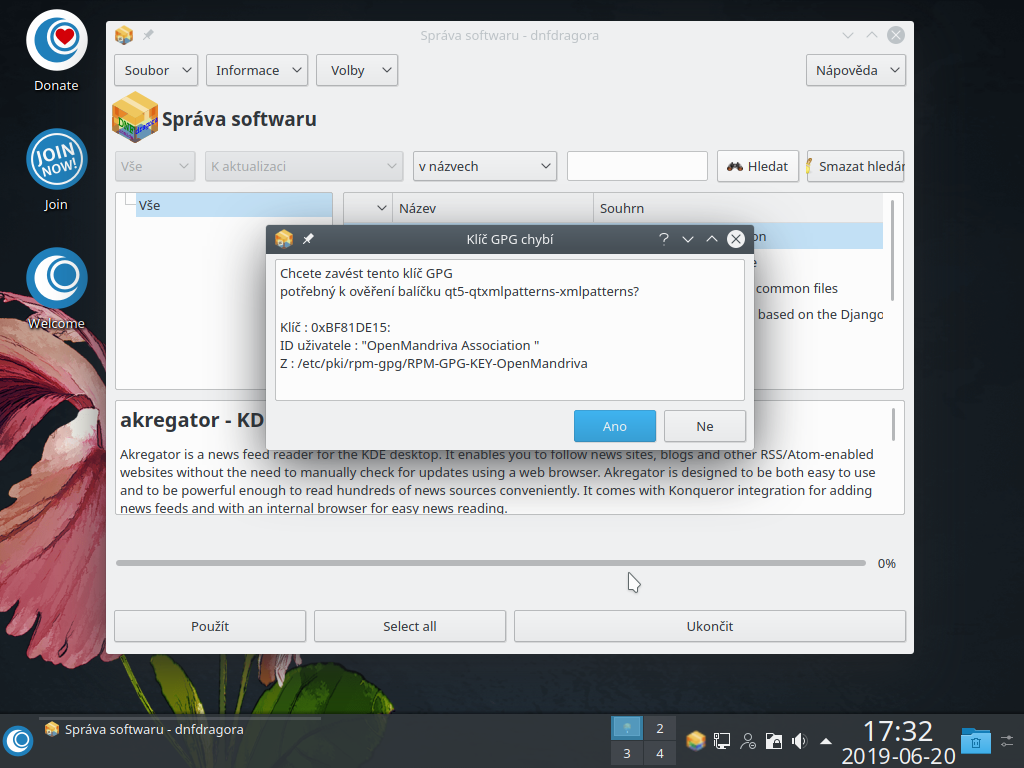Click Ano to import the GPG key

614,425
